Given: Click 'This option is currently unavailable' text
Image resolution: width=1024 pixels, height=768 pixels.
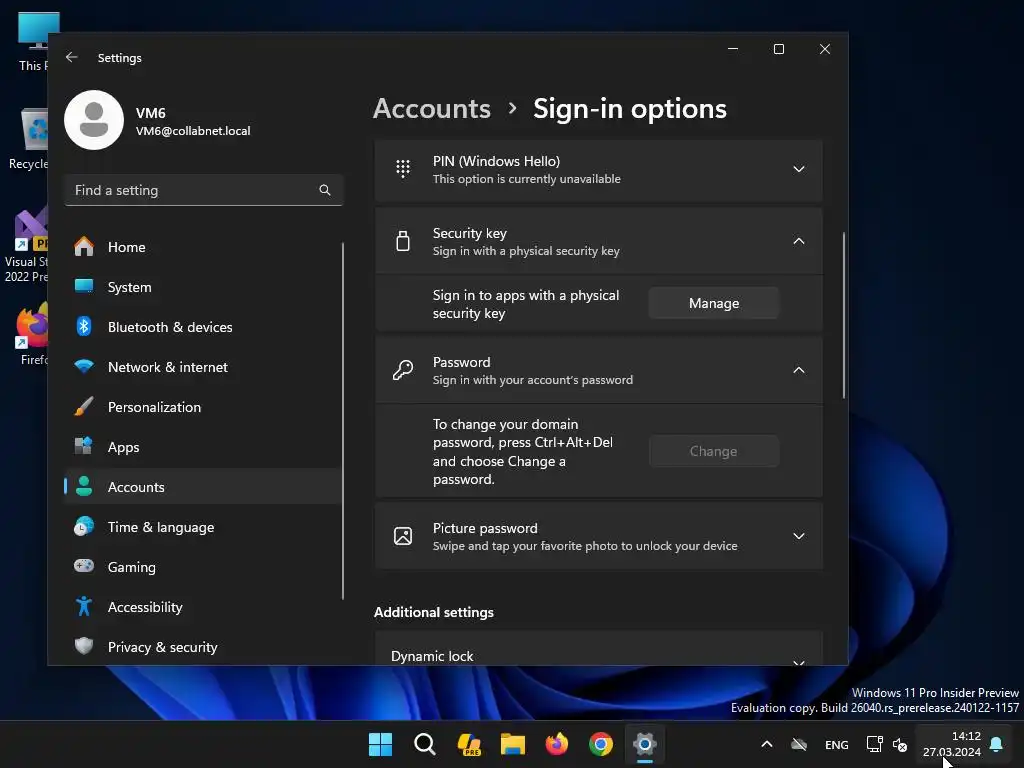Looking at the screenshot, I should click(x=526, y=179).
